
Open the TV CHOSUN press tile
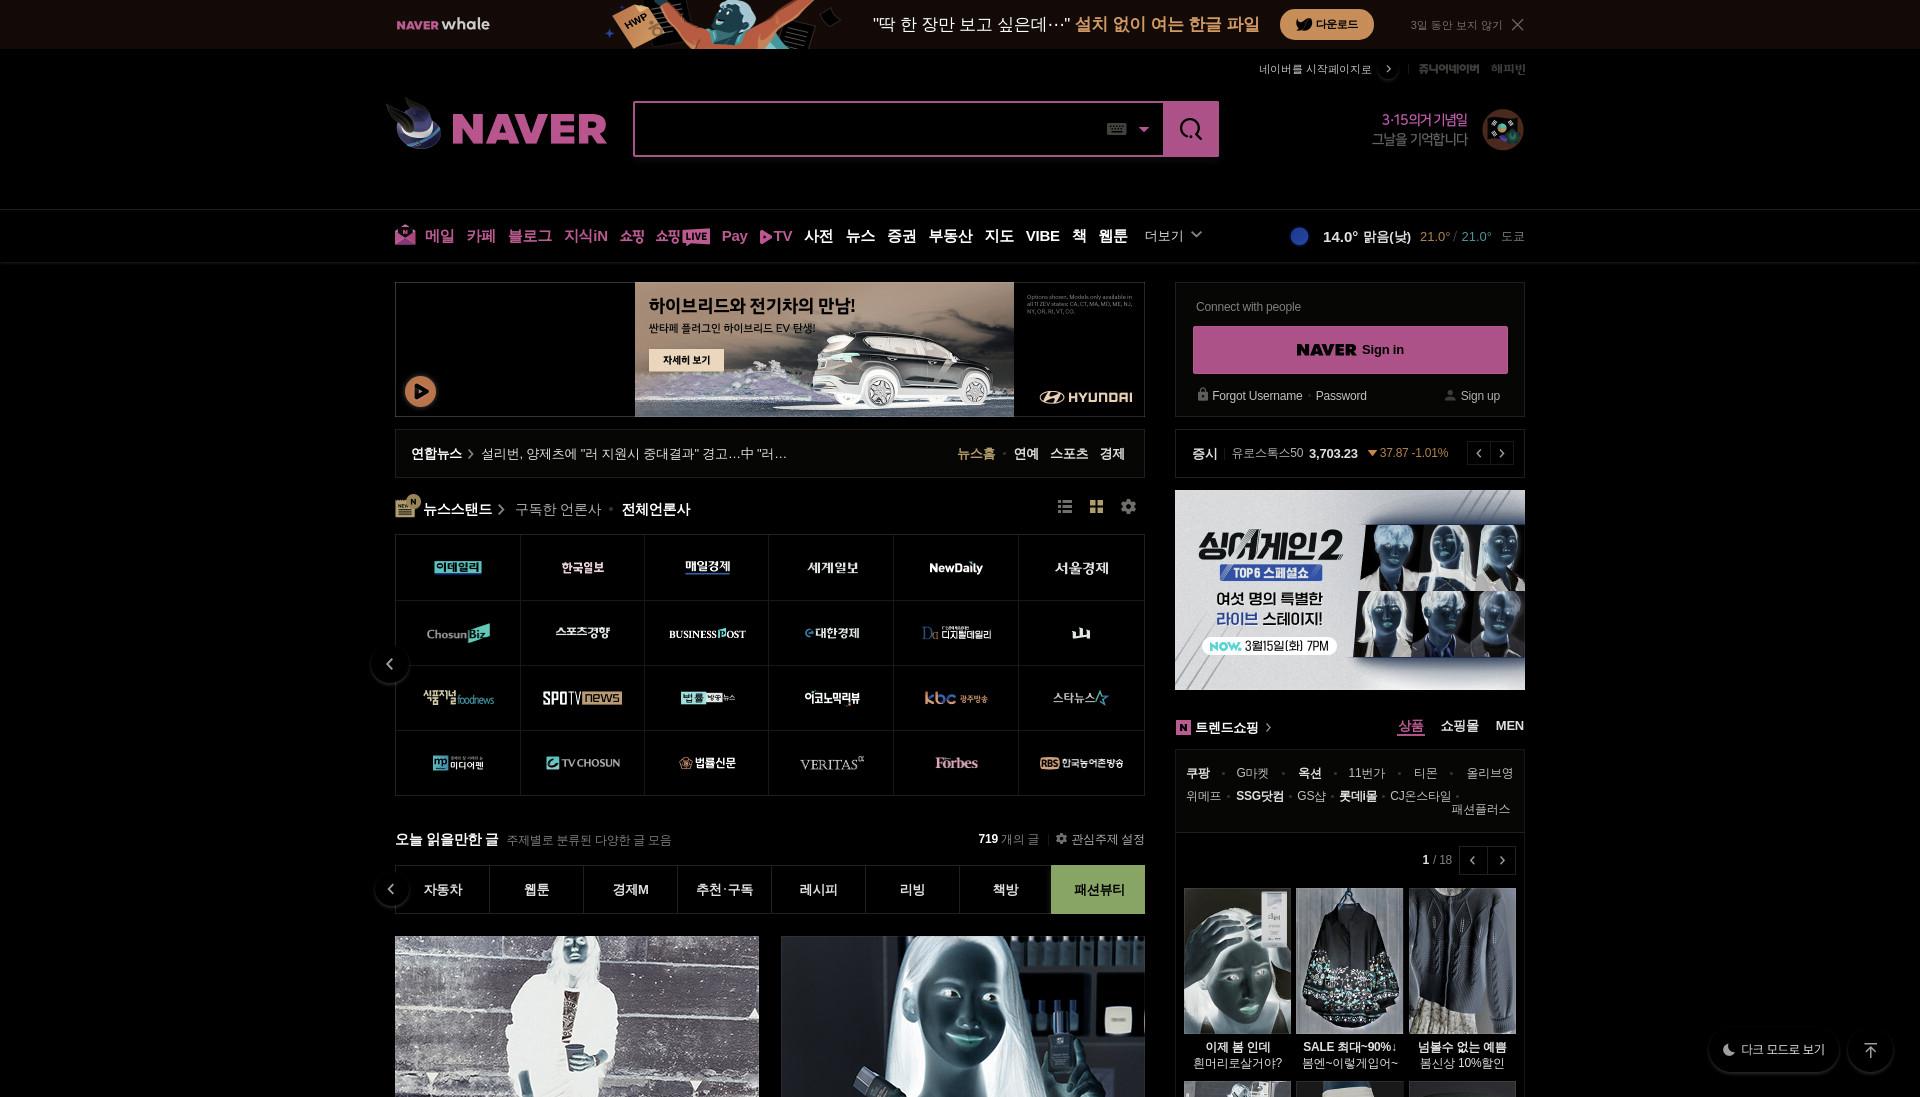(x=582, y=763)
